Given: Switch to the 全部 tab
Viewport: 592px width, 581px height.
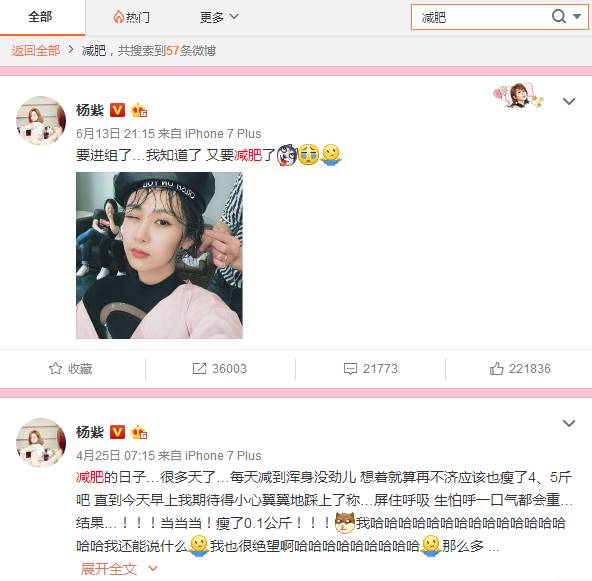Looking at the screenshot, I should coord(40,17).
